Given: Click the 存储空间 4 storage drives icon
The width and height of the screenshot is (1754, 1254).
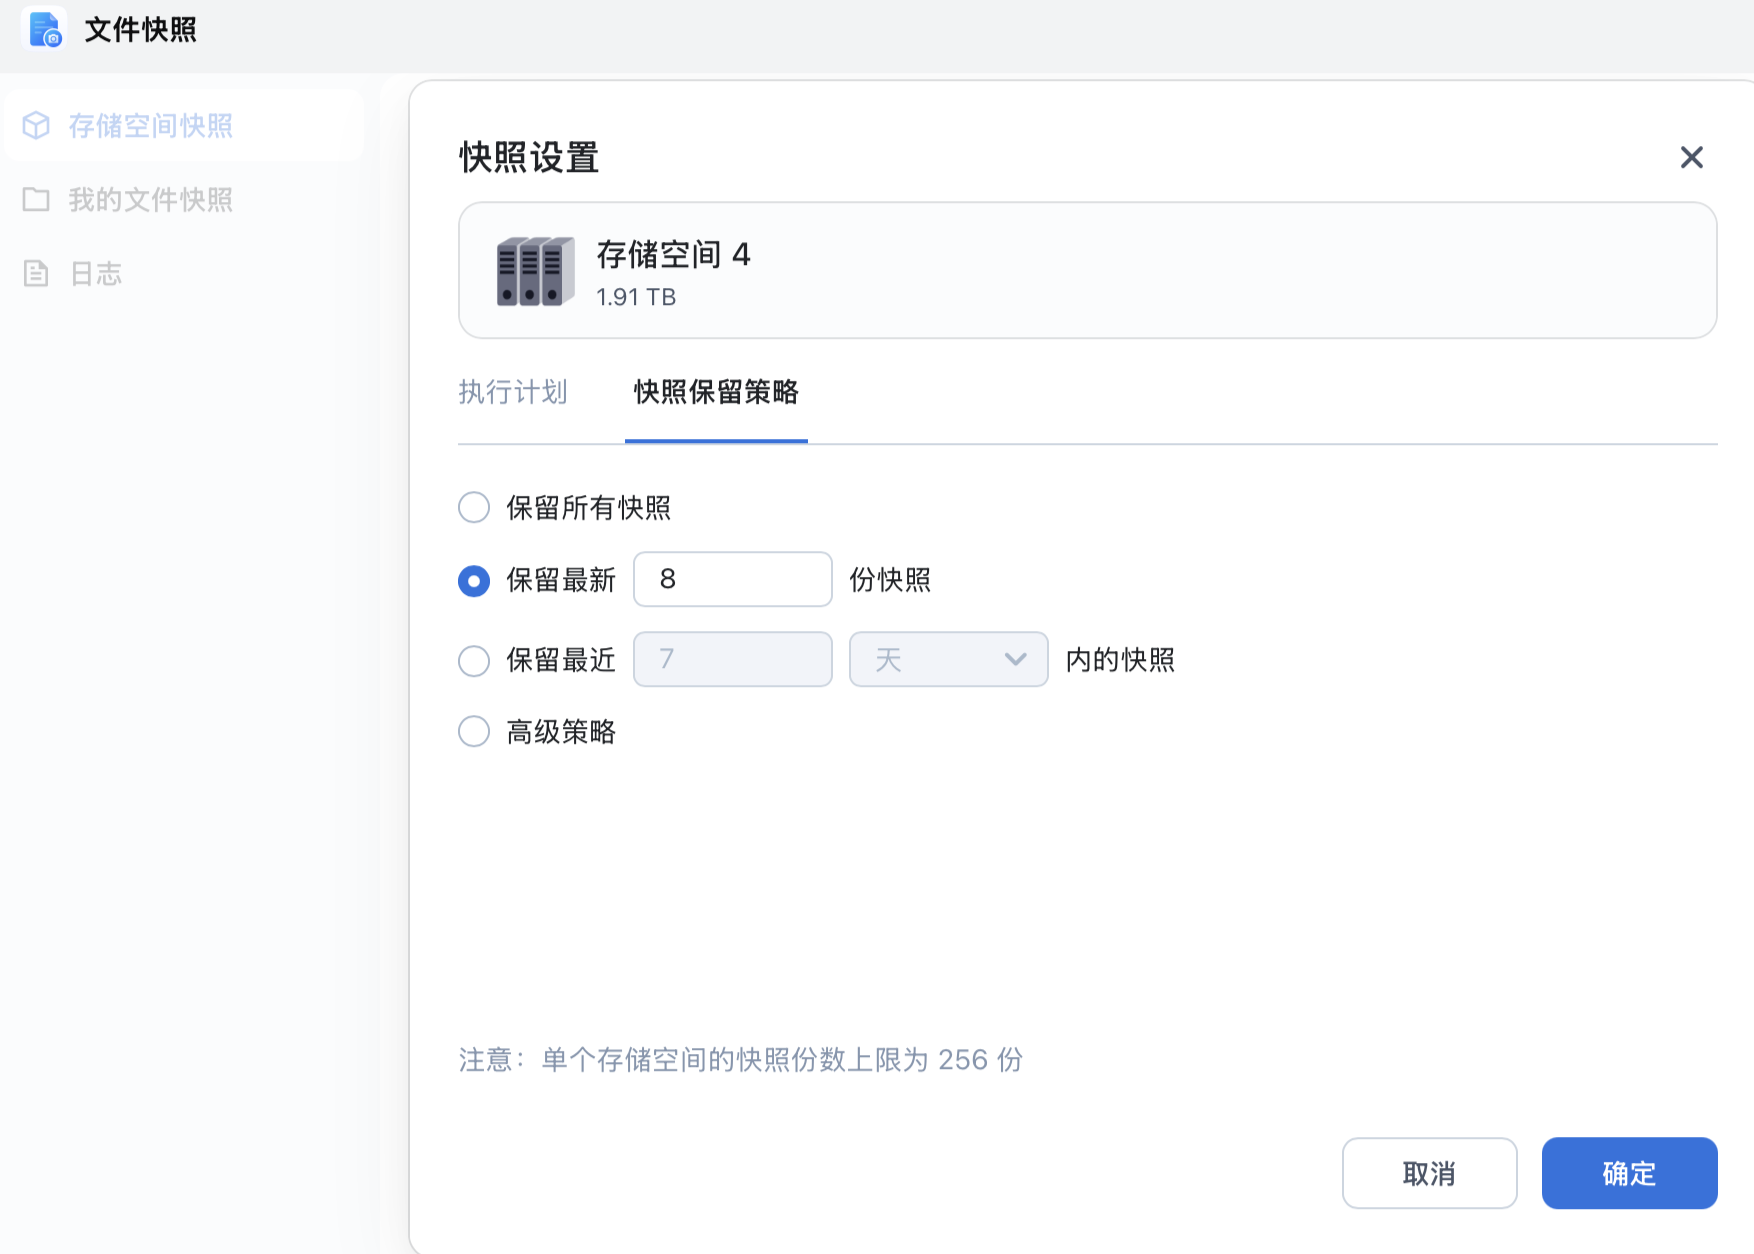Looking at the screenshot, I should (x=535, y=271).
